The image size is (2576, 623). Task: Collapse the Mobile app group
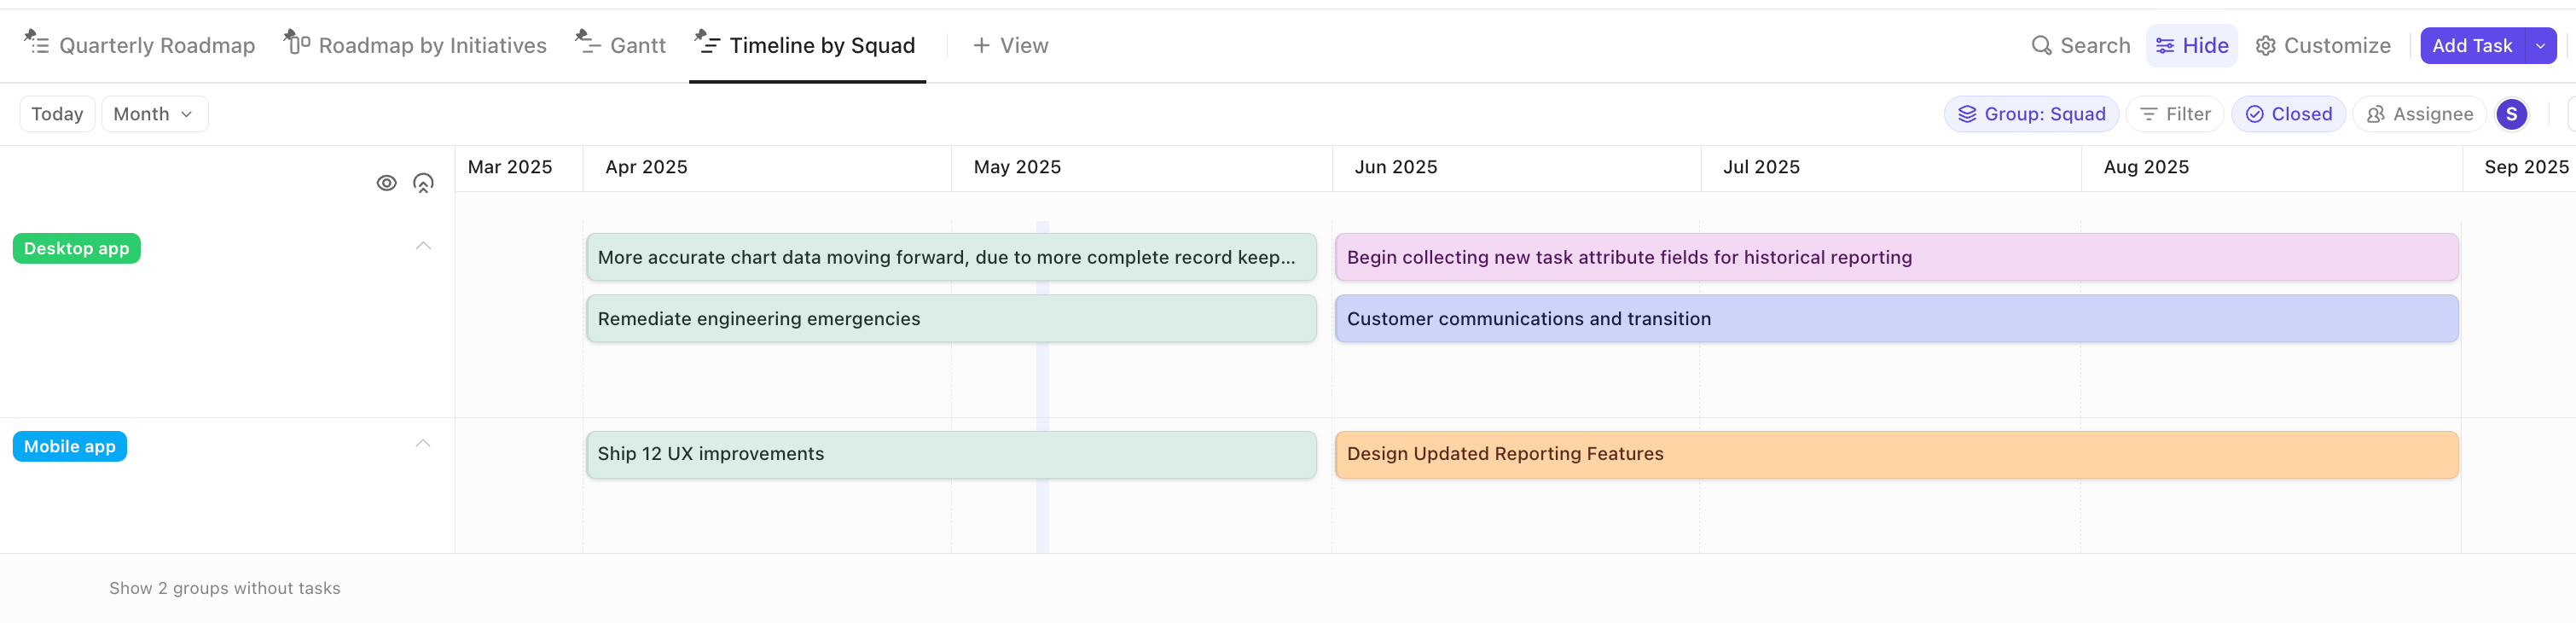pos(423,444)
